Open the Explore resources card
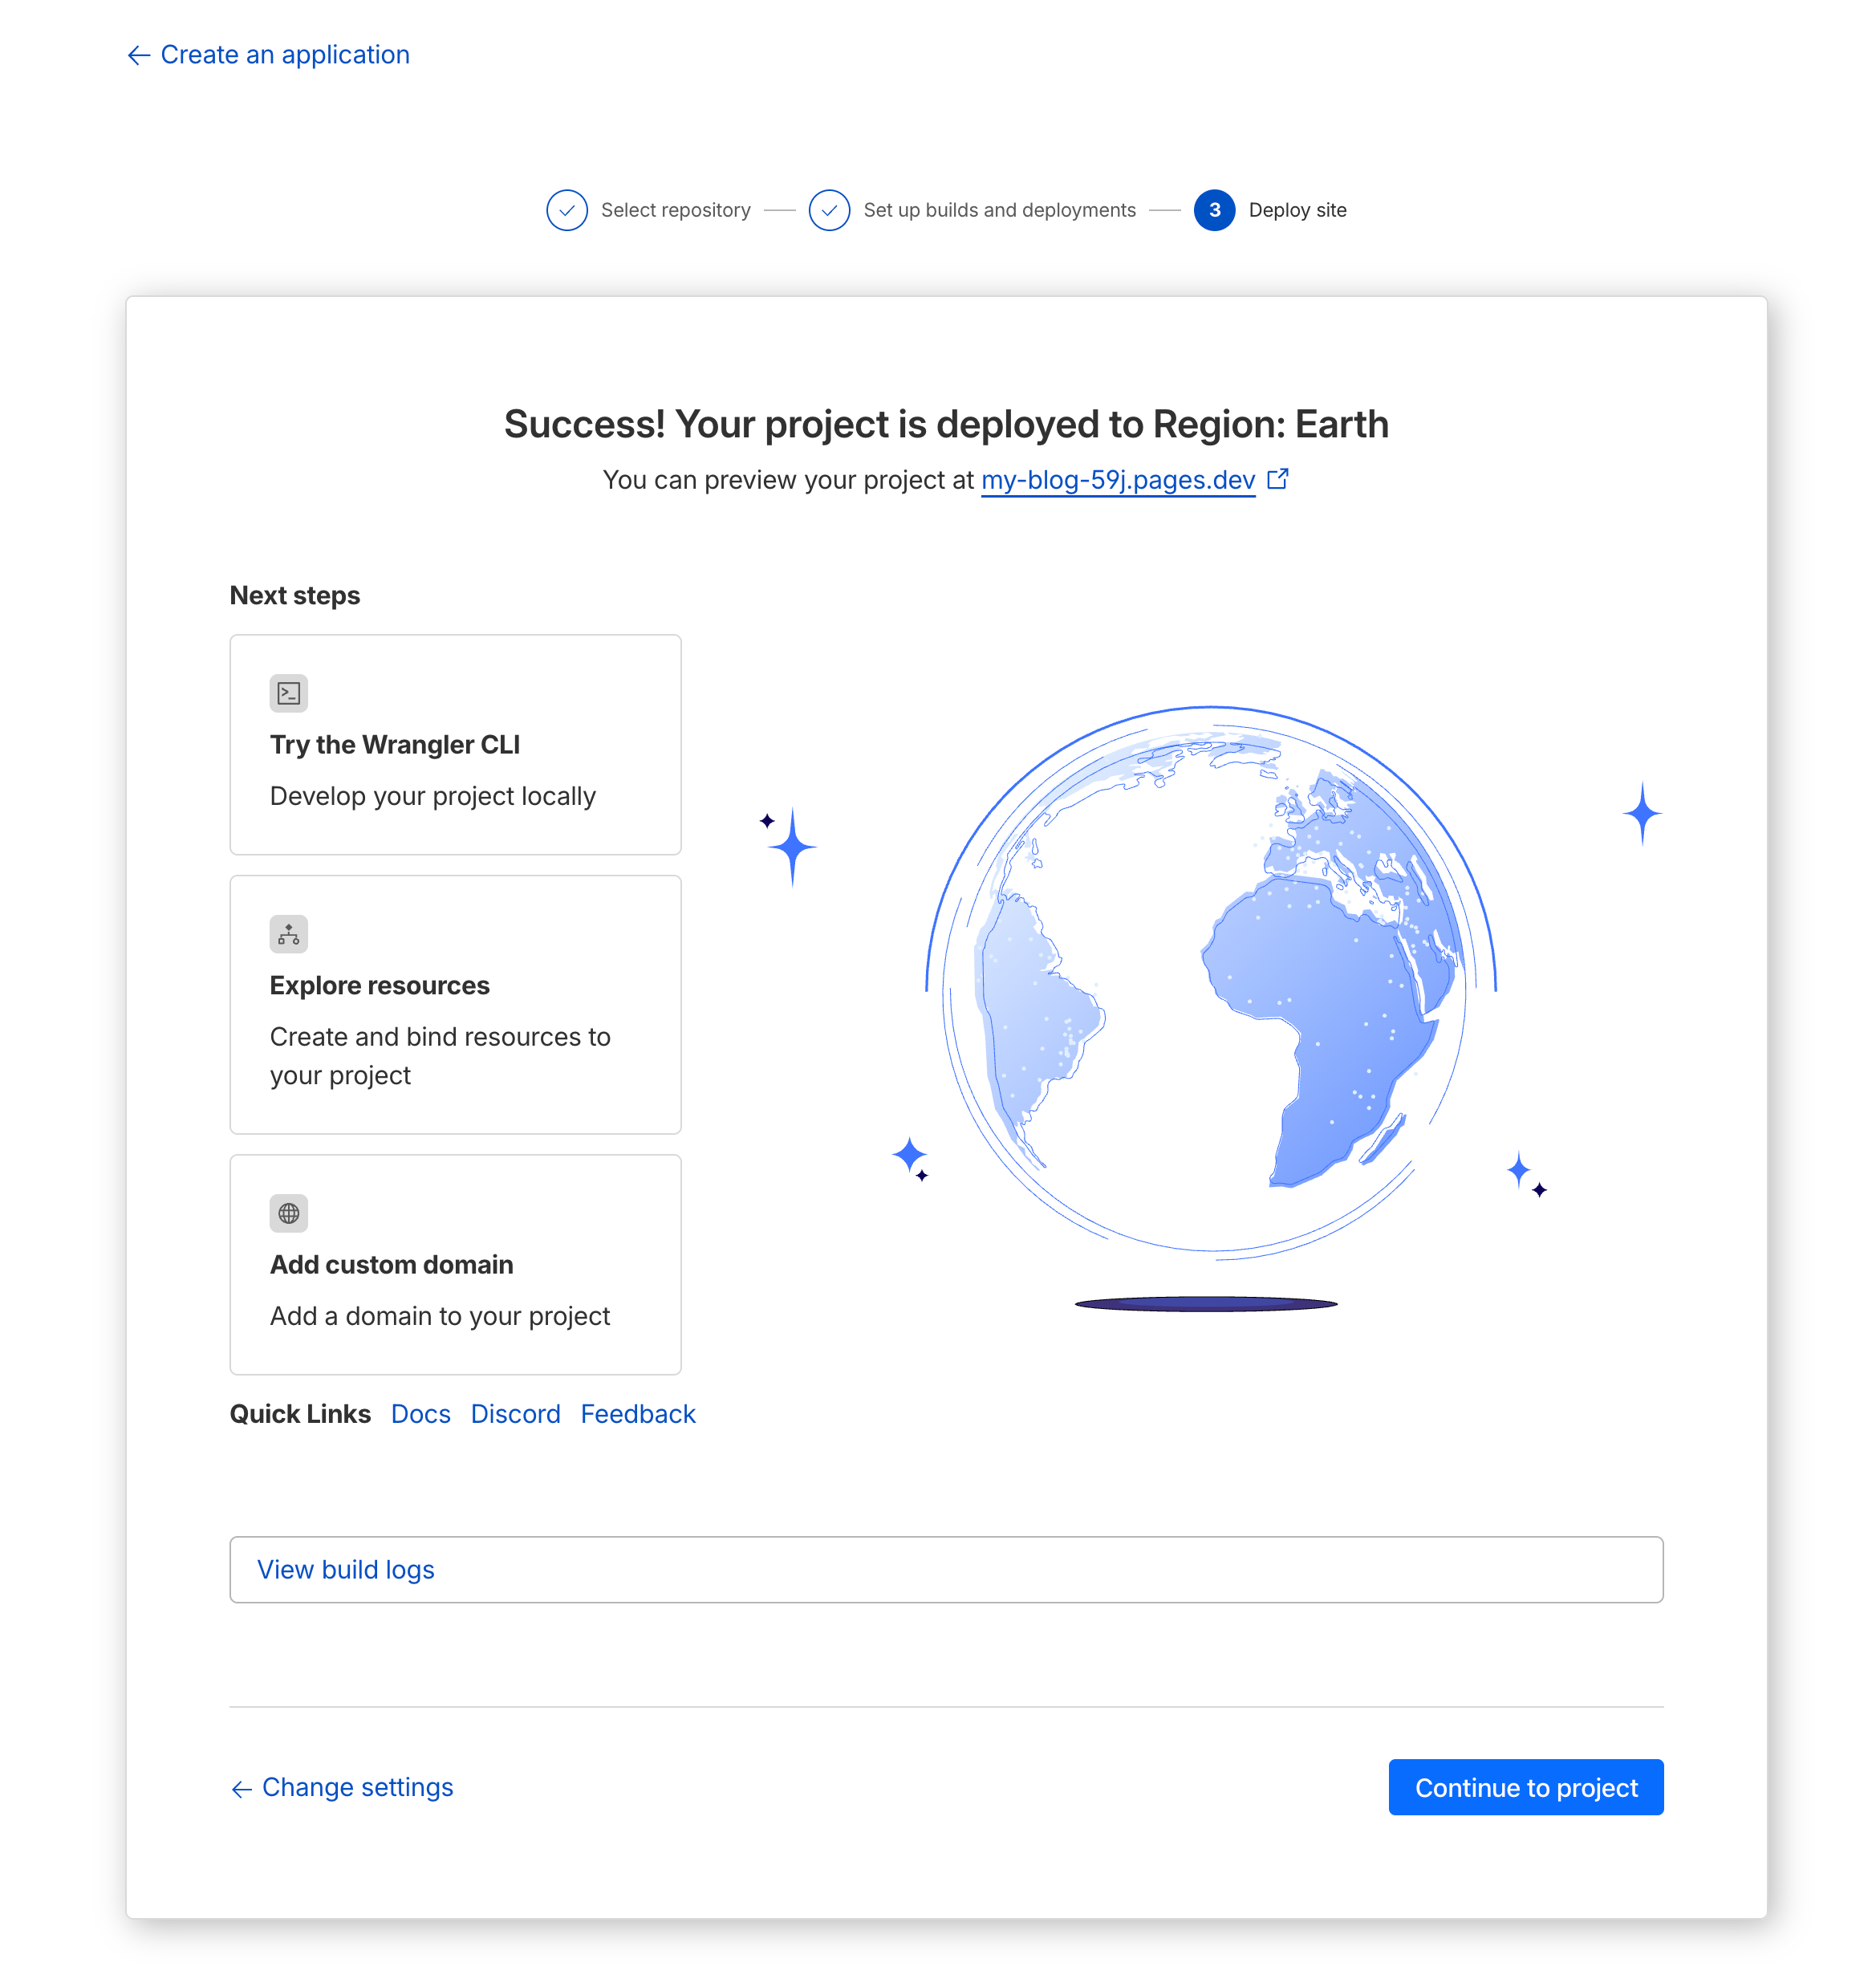Viewport: 1876px width, 1971px height. [x=455, y=1005]
